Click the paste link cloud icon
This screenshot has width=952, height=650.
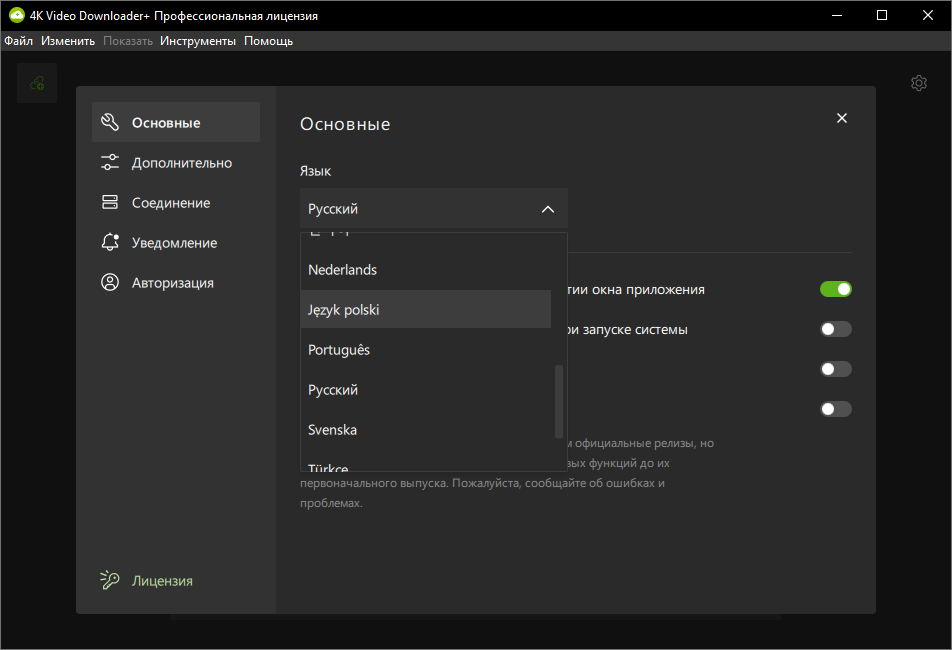pos(37,83)
